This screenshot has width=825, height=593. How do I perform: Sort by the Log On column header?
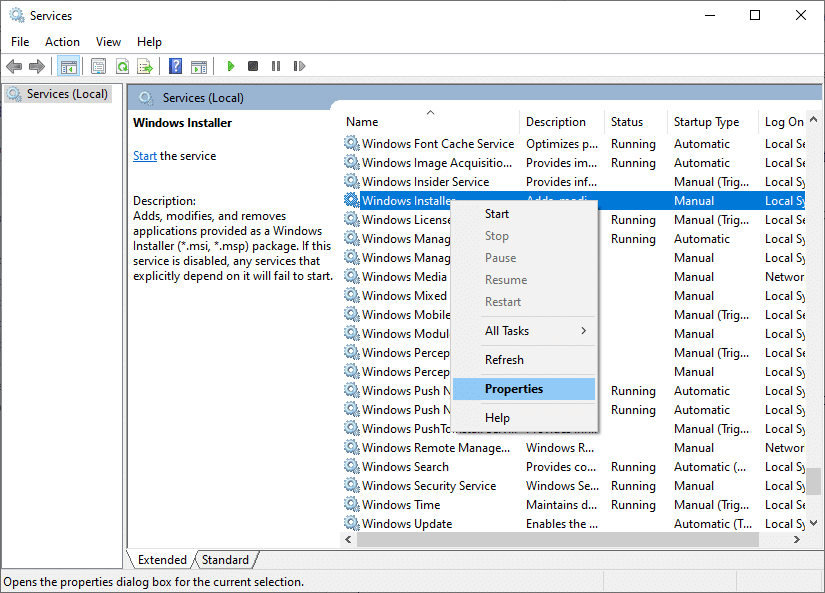[783, 122]
